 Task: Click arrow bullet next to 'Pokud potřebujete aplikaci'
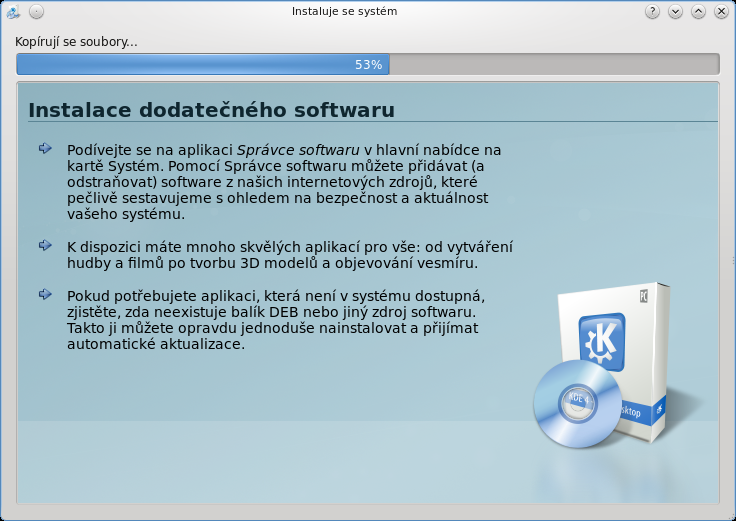pos(45,294)
